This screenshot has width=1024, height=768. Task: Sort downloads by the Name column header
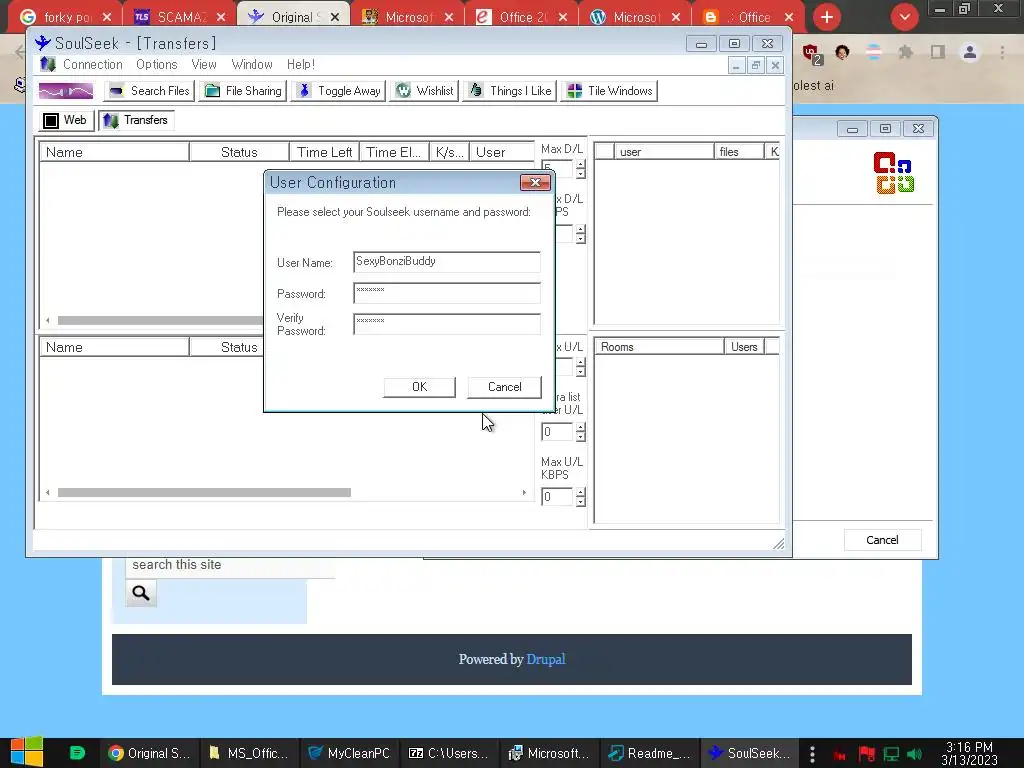coord(114,152)
